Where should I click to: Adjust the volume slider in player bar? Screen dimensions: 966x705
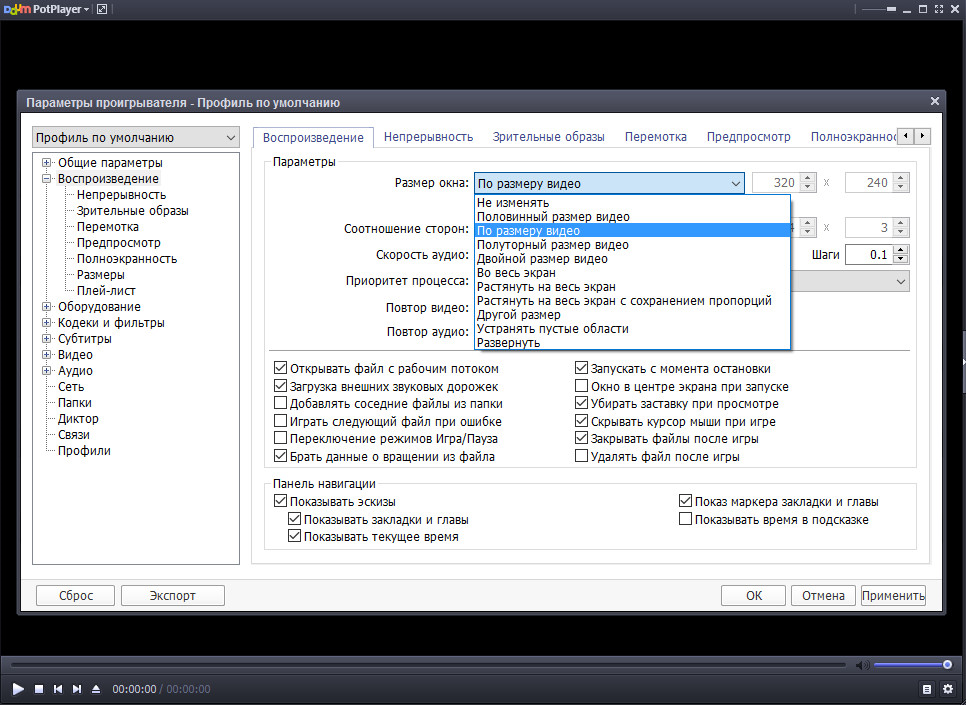pyautogui.click(x=912, y=665)
